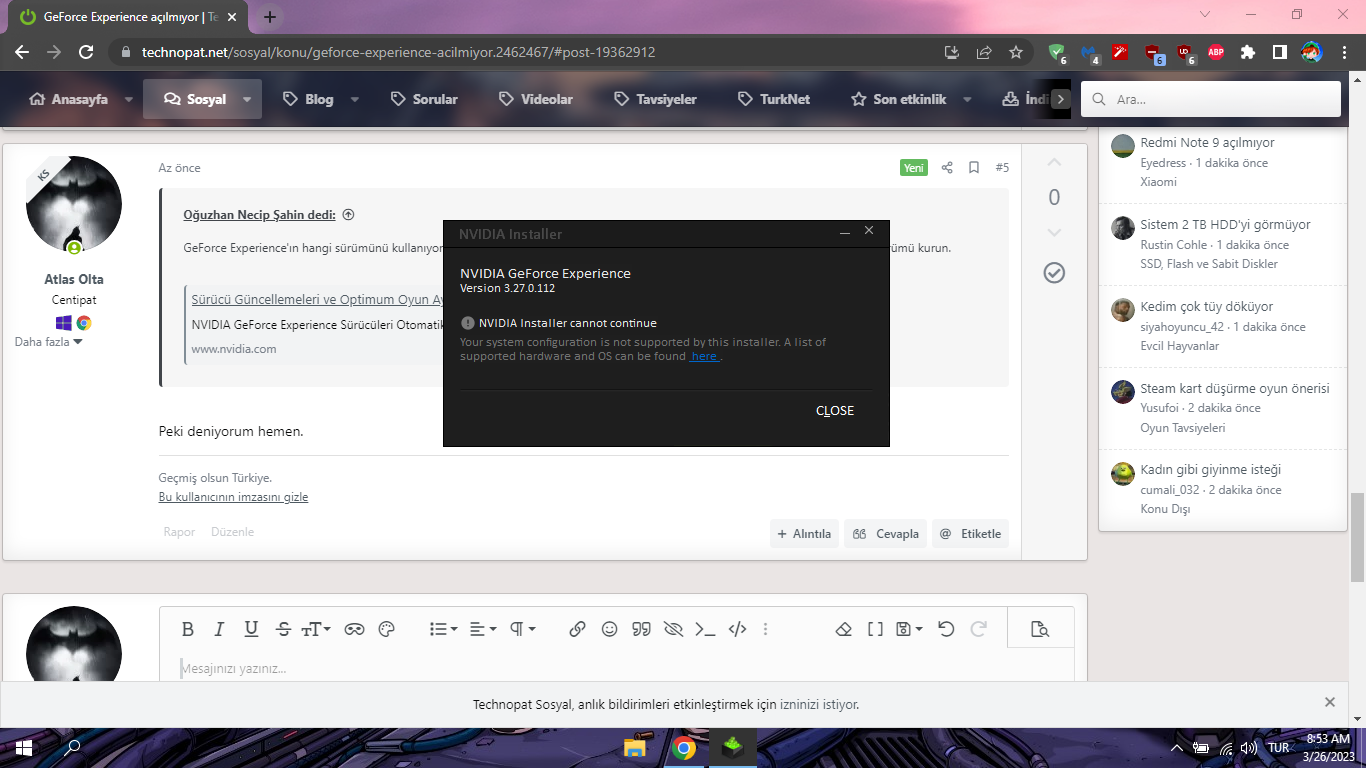Upvote the post with the up arrow
The width and height of the screenshot is (1366, 768).
1054,162
